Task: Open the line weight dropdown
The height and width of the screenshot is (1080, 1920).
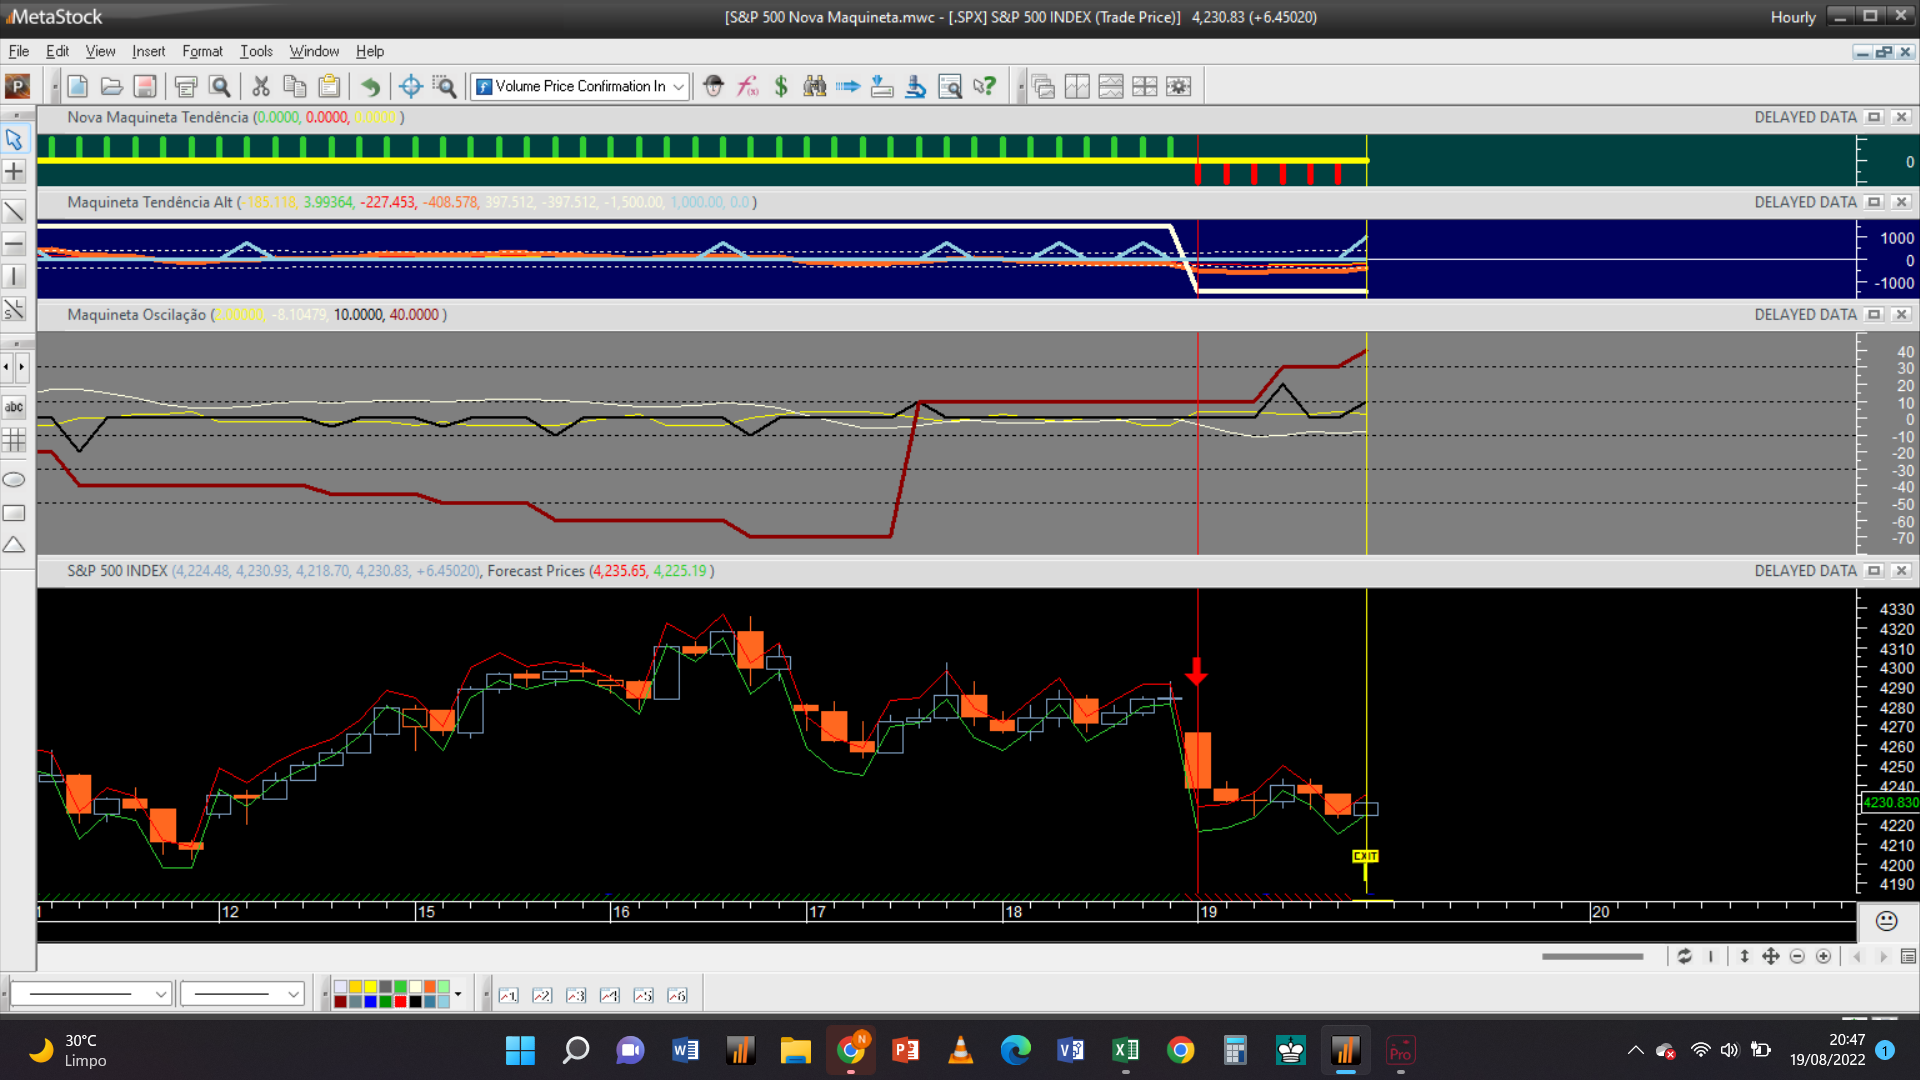Action: (x=293, y=994)
